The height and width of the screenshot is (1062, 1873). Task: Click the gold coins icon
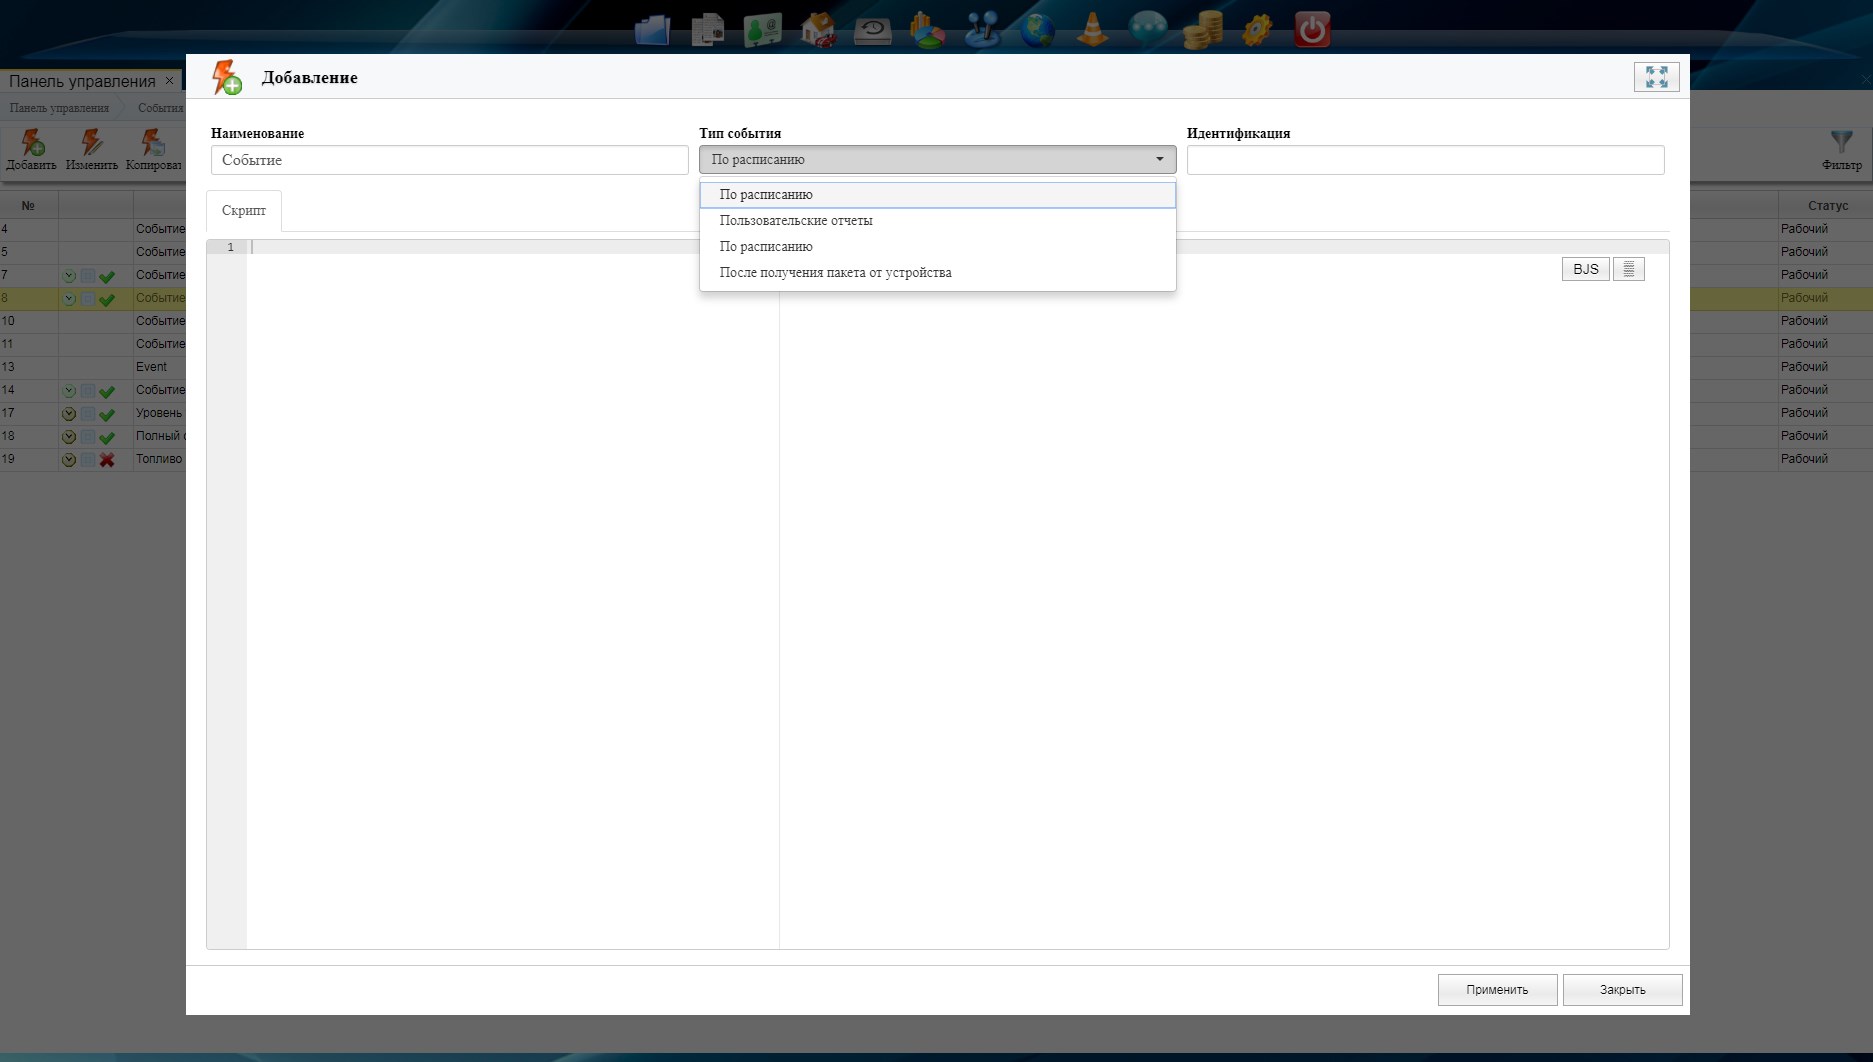click(1202, 30)
